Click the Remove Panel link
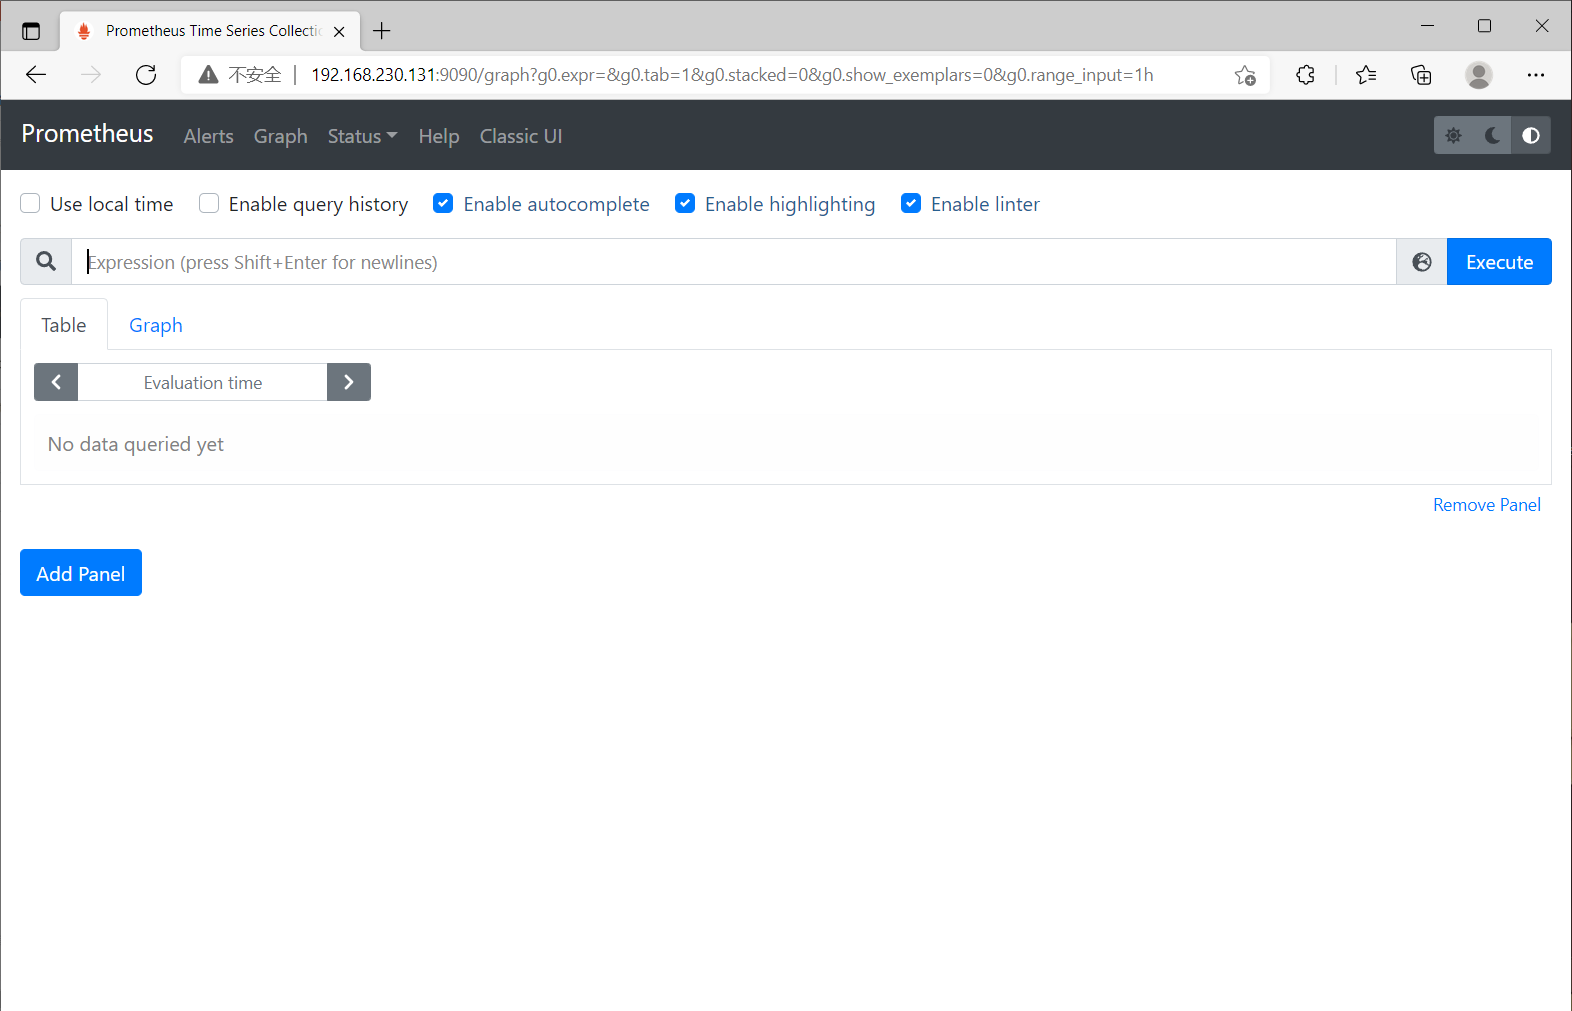Viewport: 1572px width, 1011px height. point(1487,505)
